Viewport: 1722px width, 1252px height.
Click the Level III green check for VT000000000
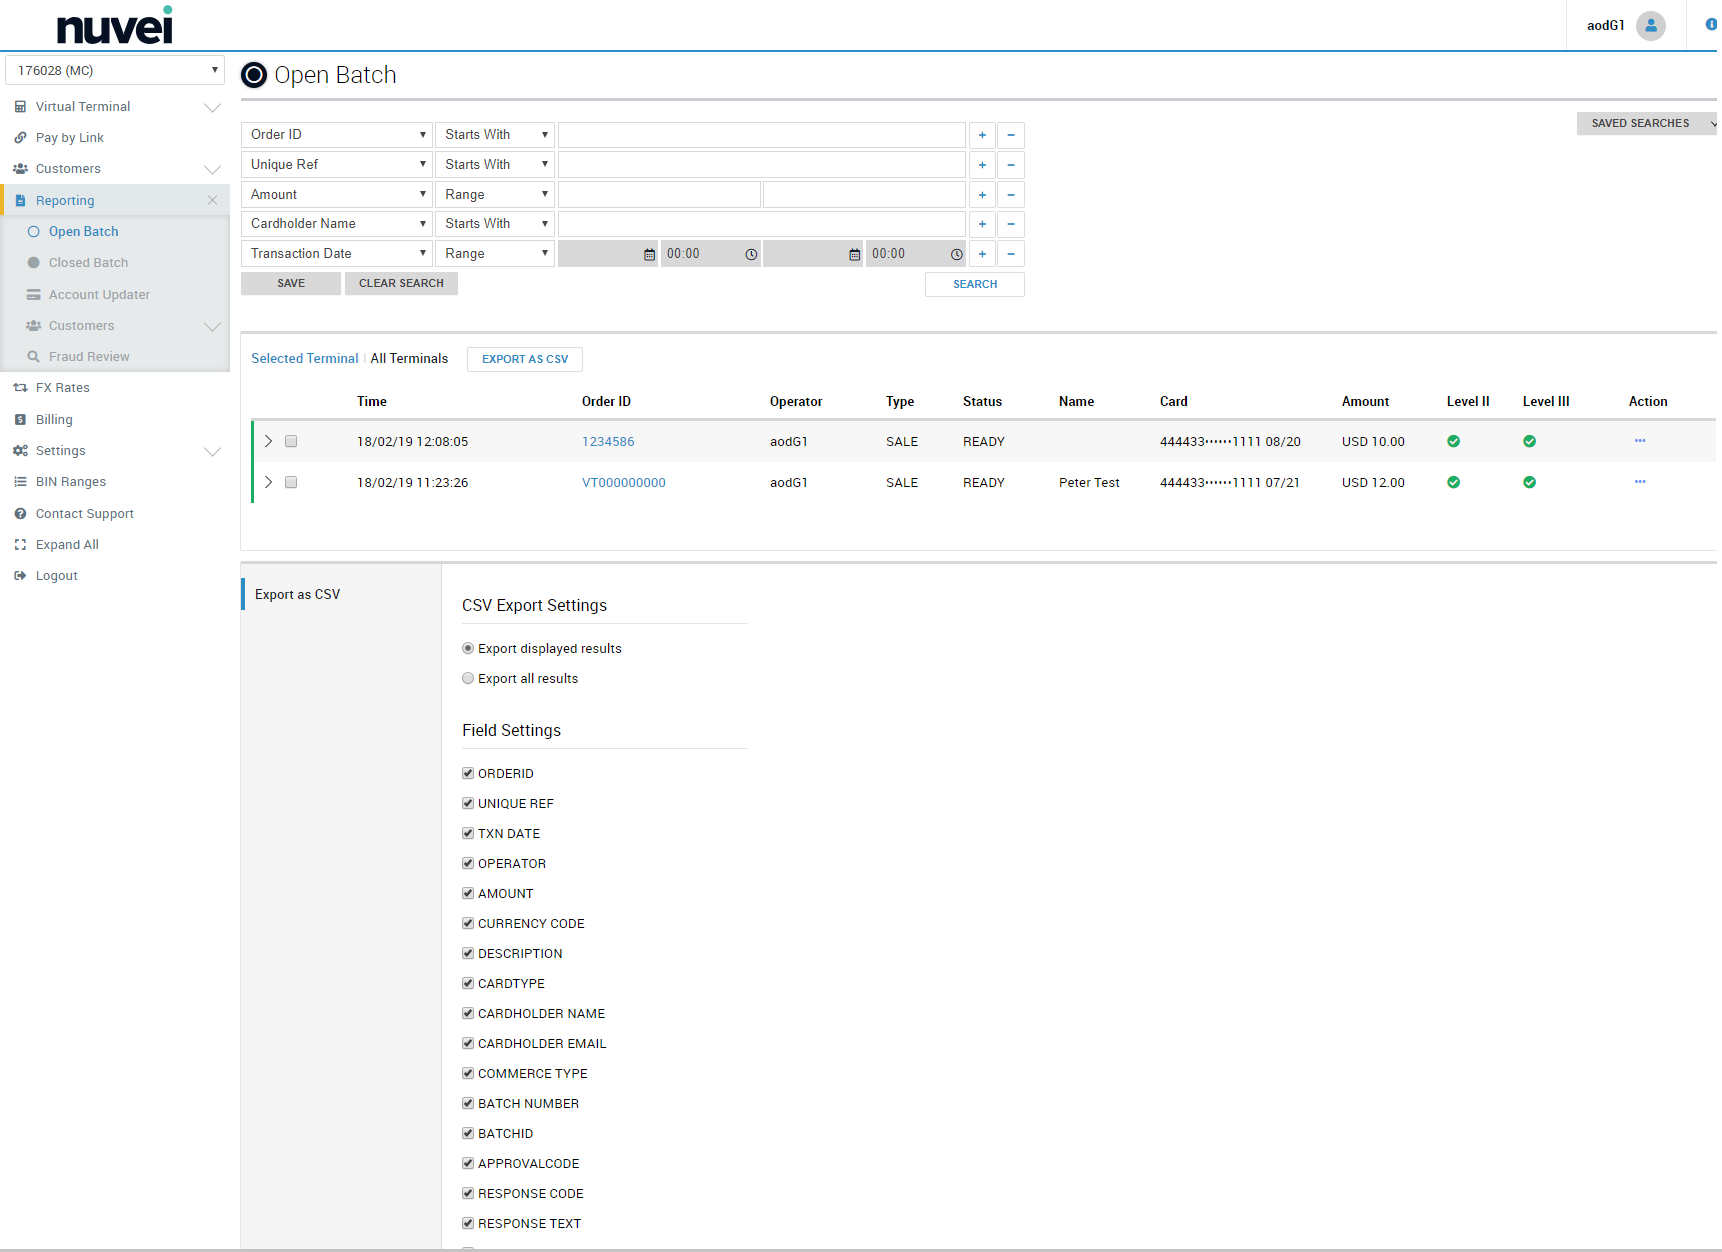(x=1529, y=482)
